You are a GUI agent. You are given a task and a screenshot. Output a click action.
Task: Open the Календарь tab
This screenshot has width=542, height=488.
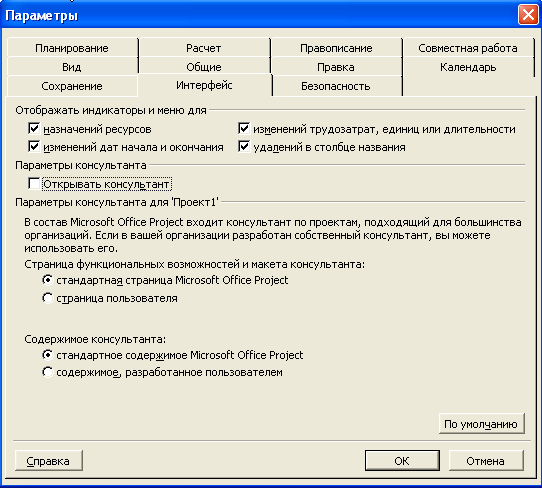pyautogui.click(x=468, y=67)
